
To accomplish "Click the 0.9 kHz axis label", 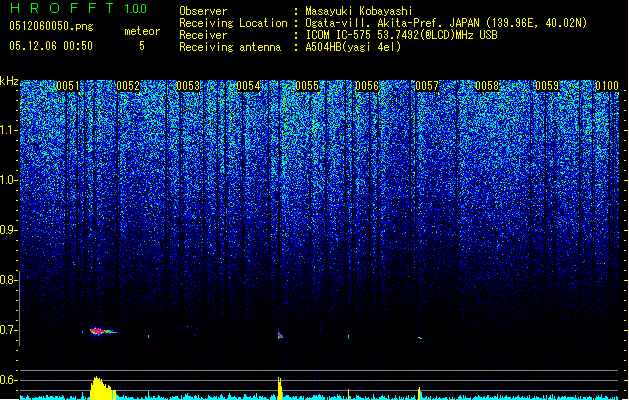I will coord(9,230).
